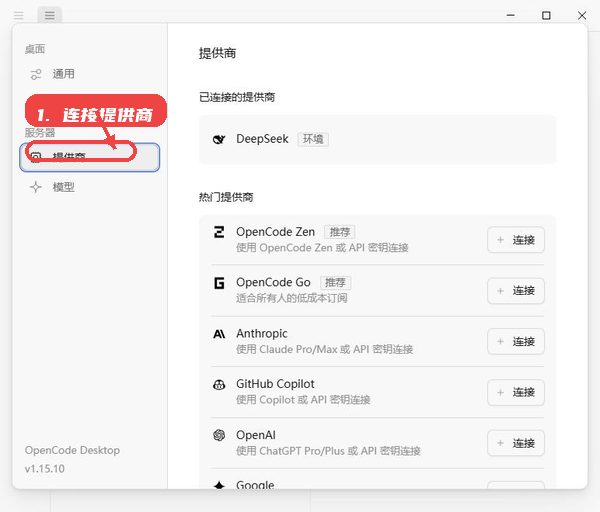Connect the Anthropic provider
The image size is (600, 512).
[516, 341]
